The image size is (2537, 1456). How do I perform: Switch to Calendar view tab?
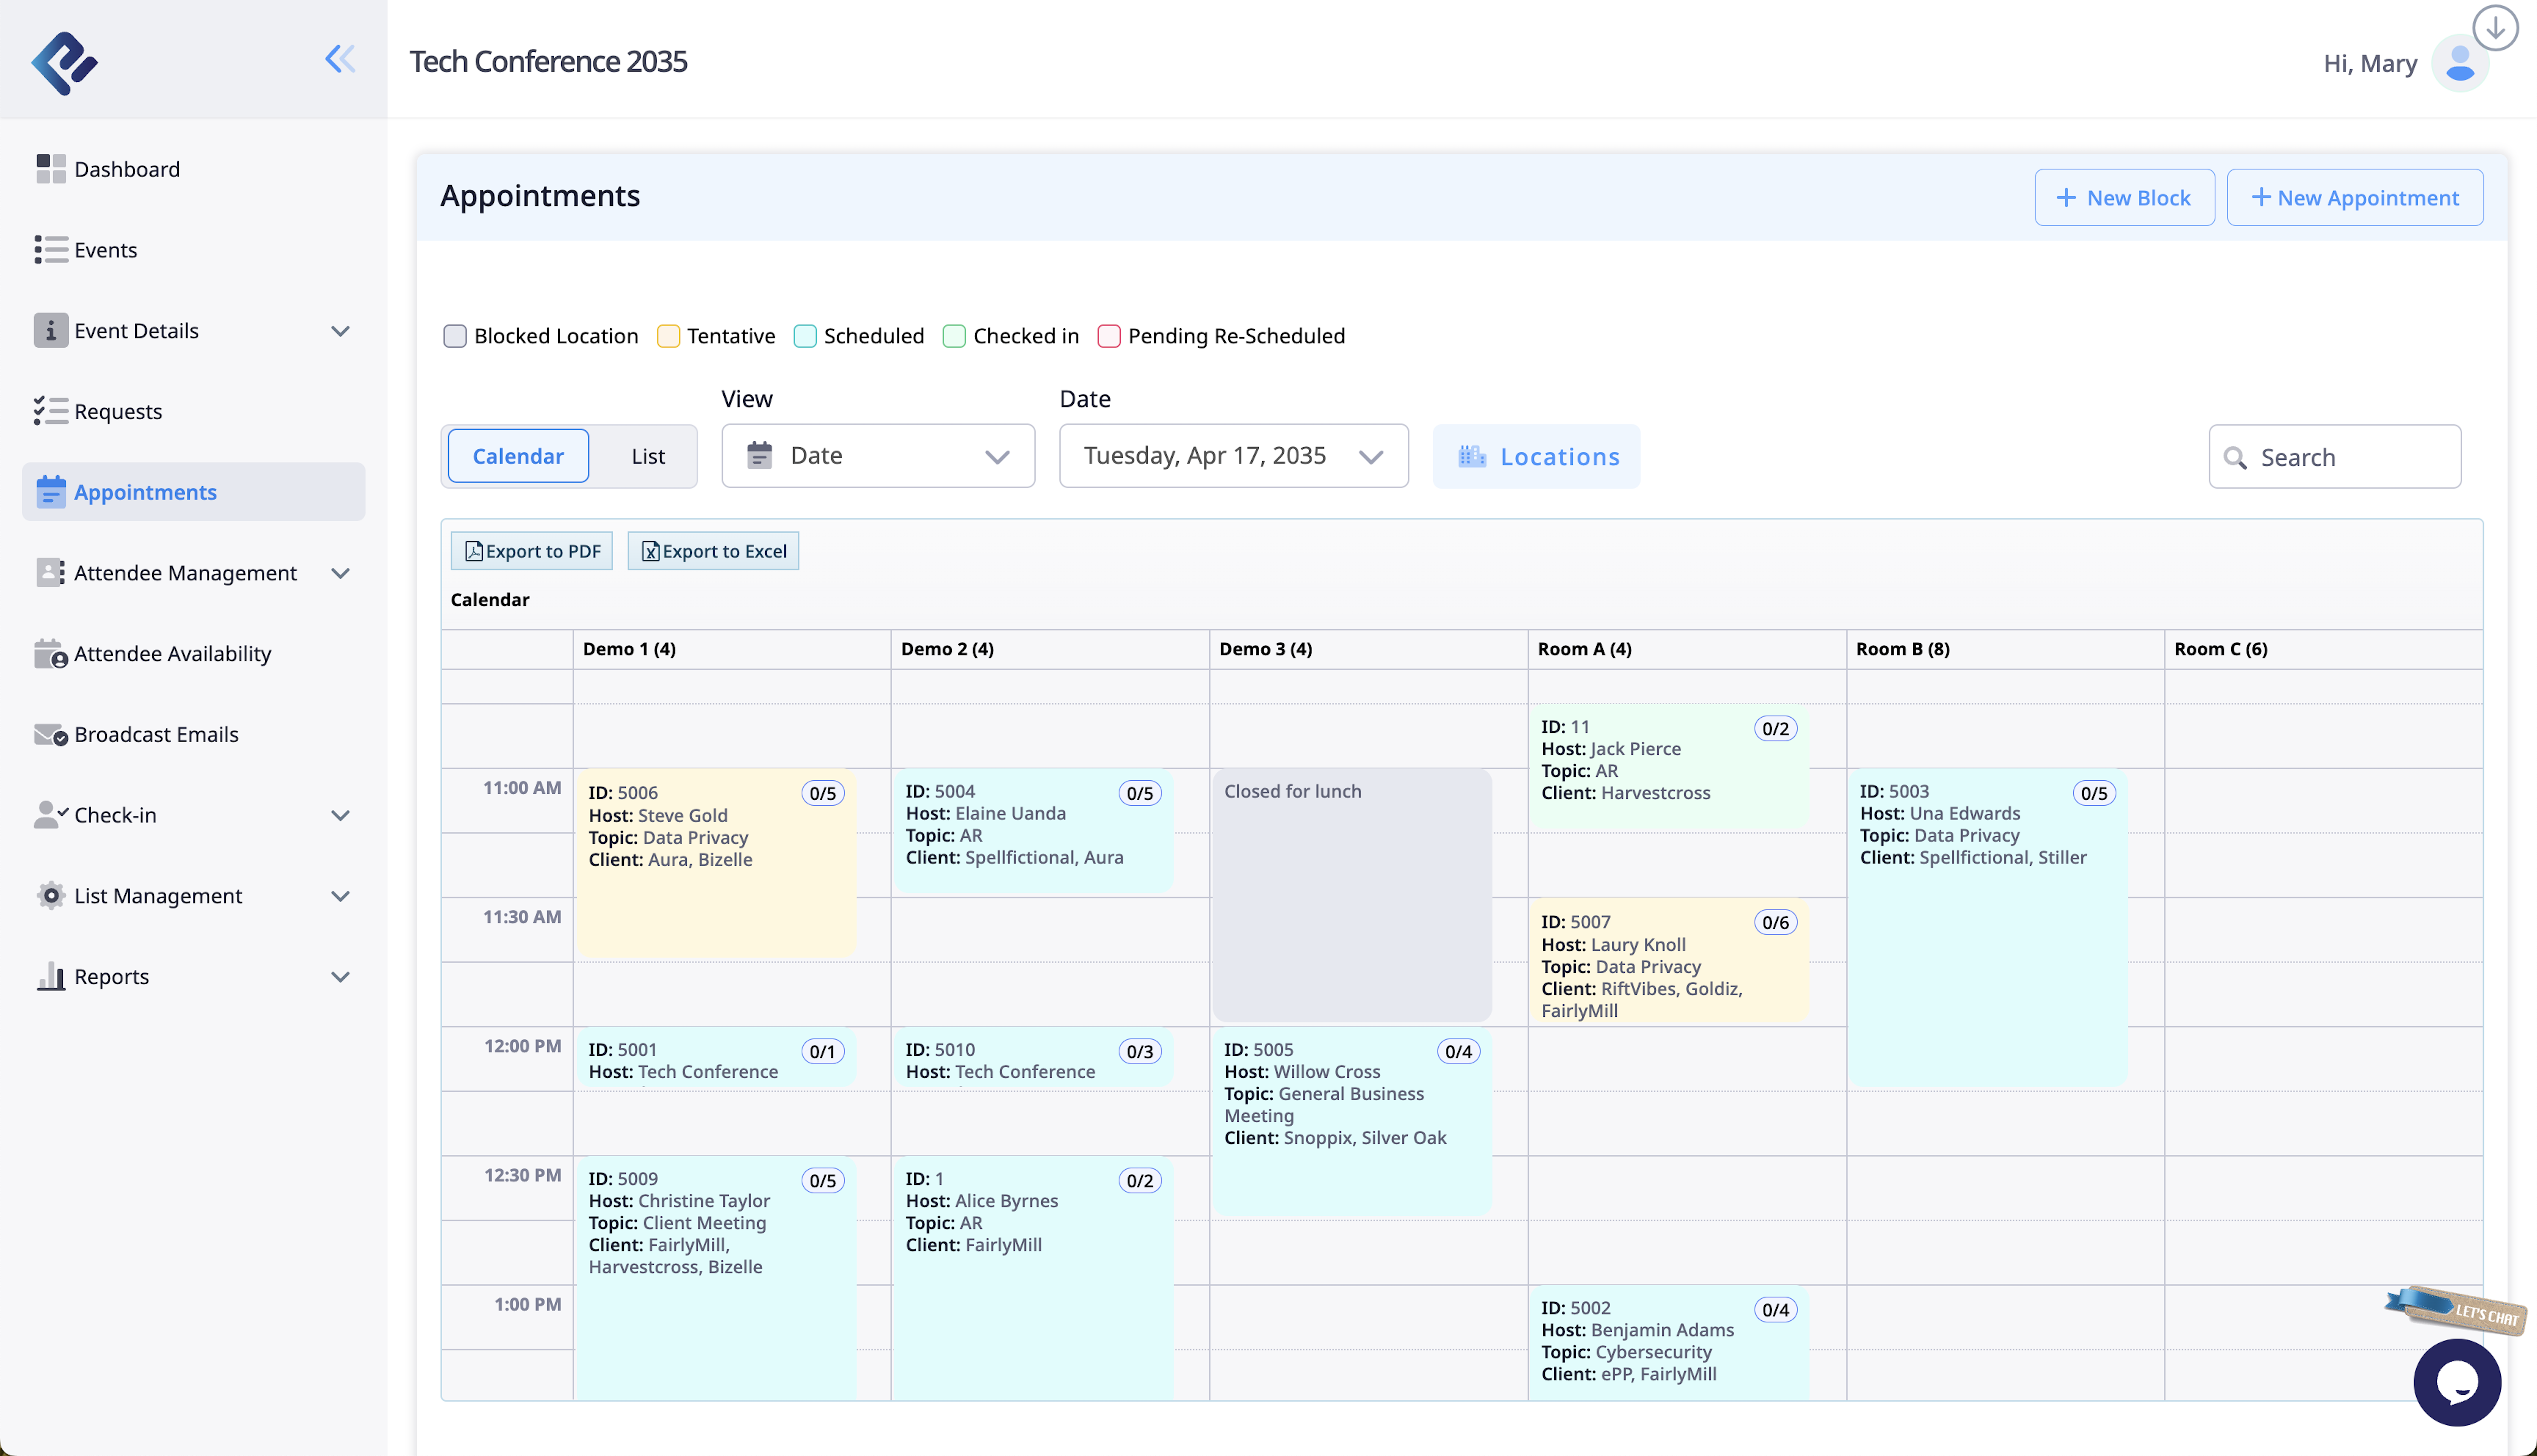pos(518,456)
